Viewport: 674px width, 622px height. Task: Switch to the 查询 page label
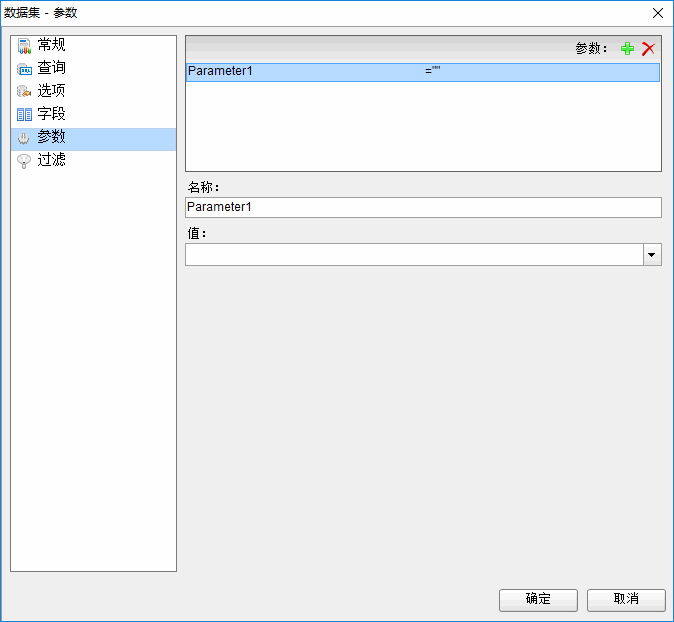pos(52,68)
